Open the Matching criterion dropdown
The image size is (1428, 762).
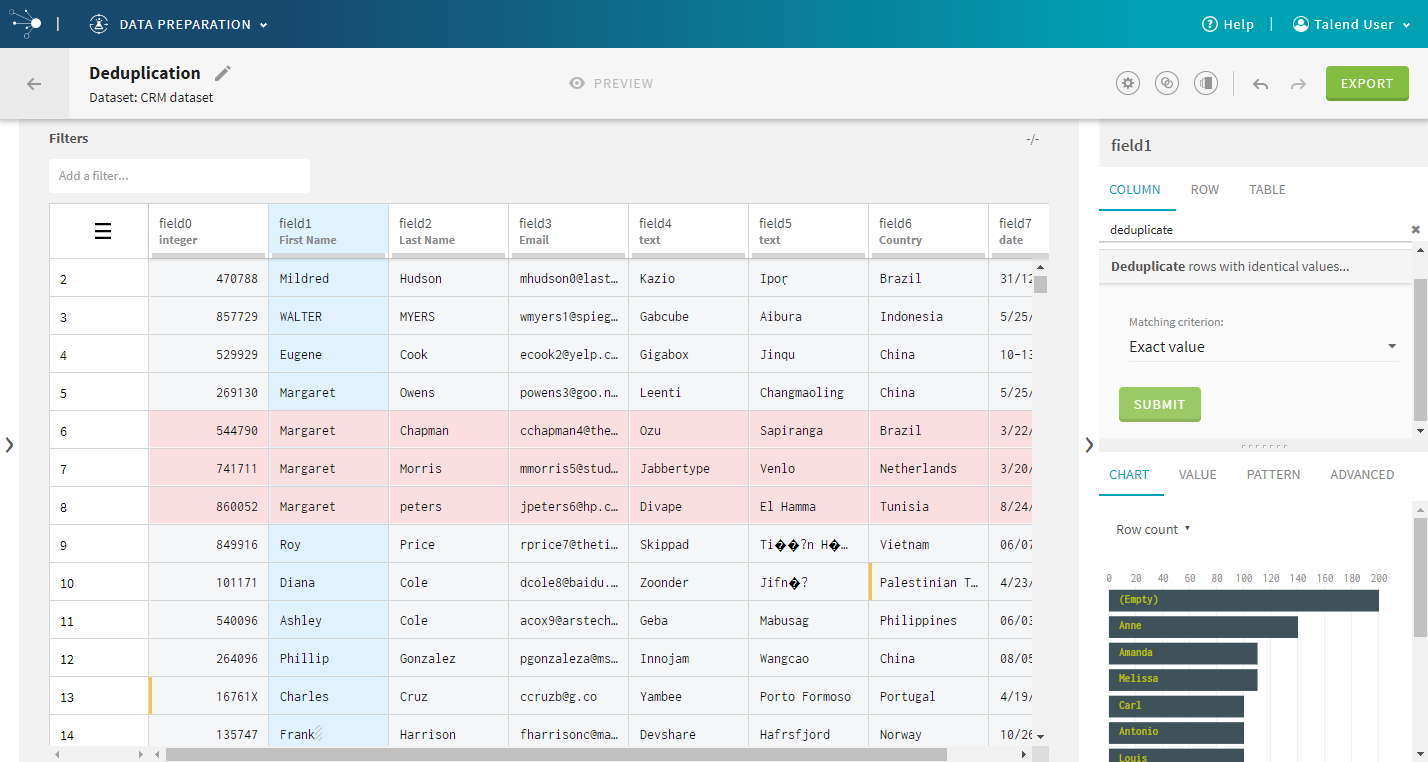(1263, 347)
